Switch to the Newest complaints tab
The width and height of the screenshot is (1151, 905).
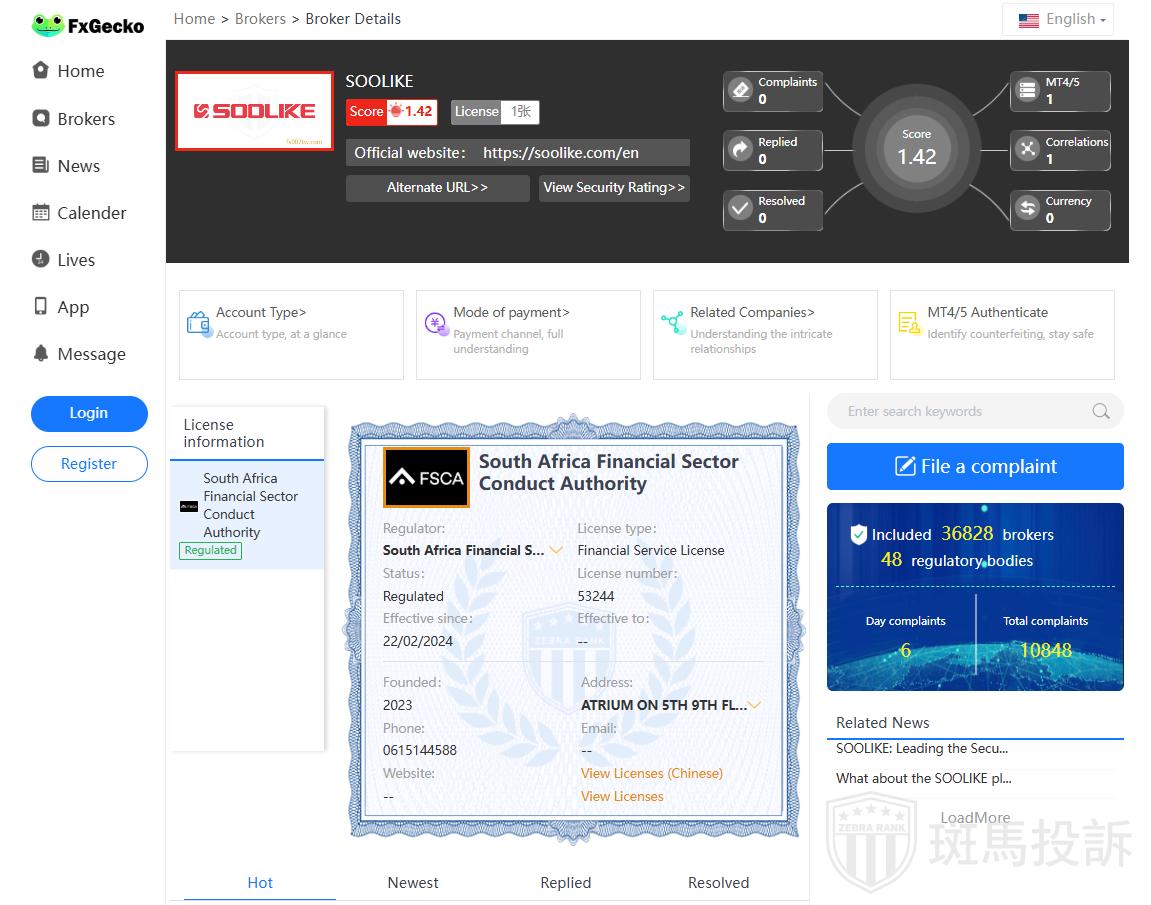tap(413, 882)
